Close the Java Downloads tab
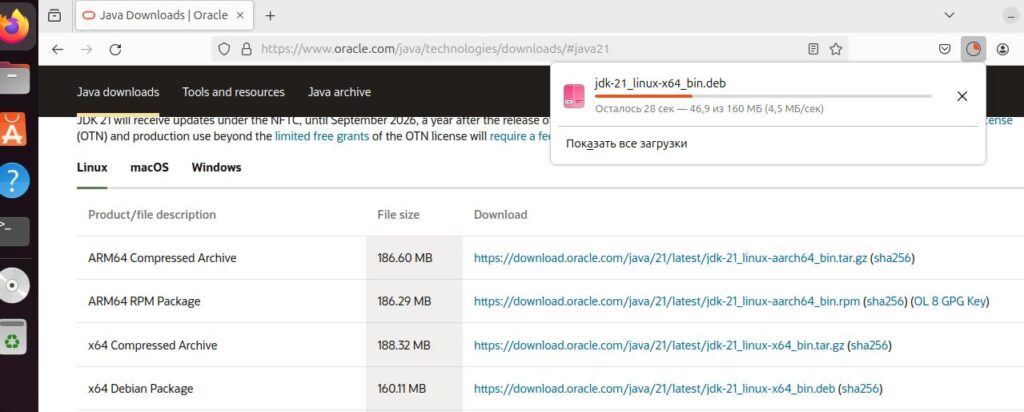Screen dimensions: 1024x412 240,16
